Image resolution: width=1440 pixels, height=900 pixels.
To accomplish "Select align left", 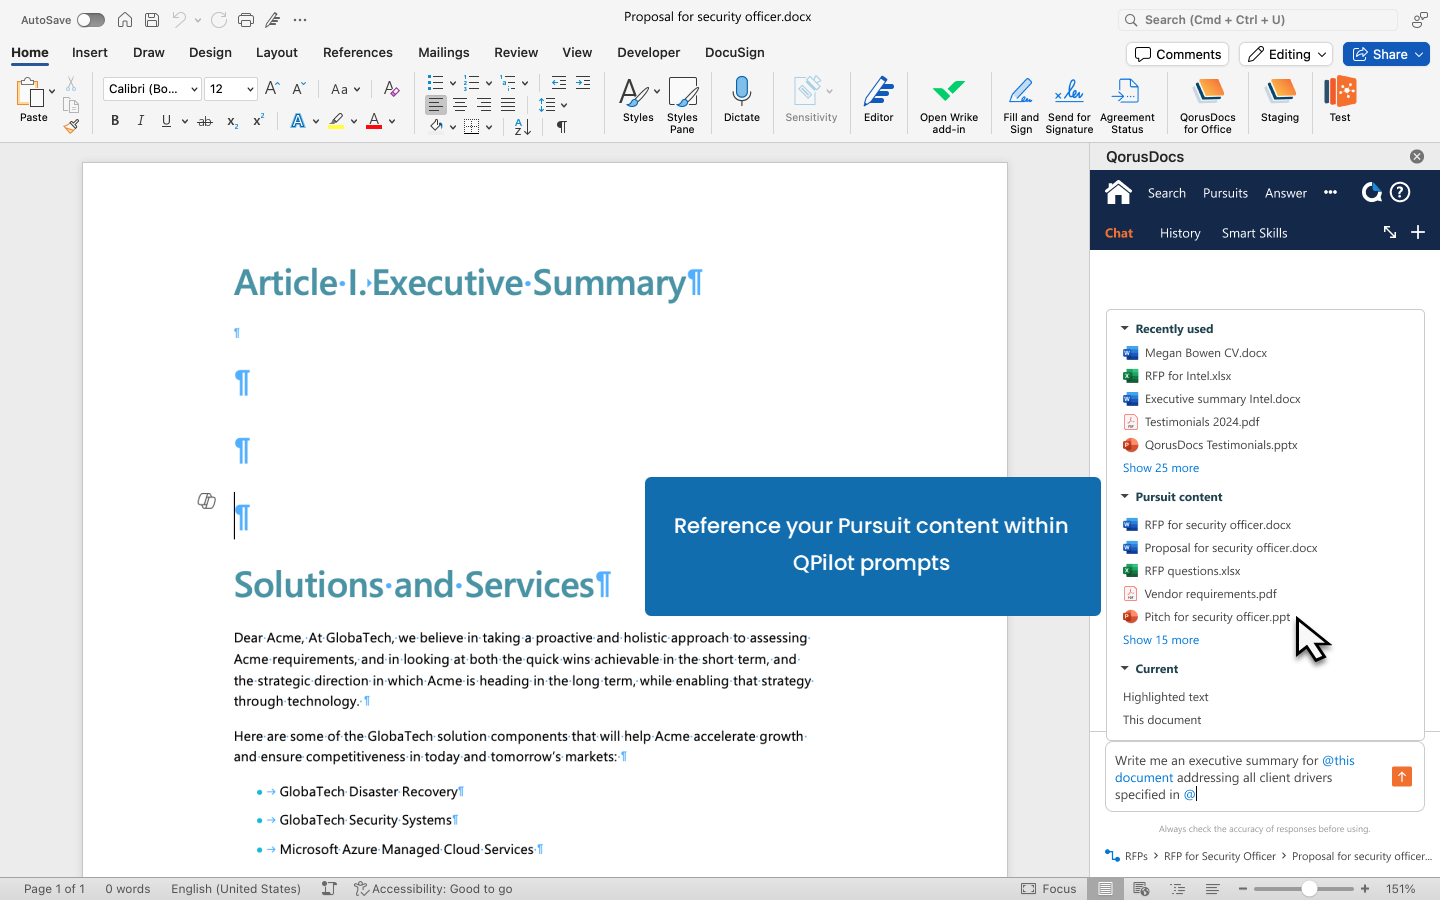I will coord(436,105).
